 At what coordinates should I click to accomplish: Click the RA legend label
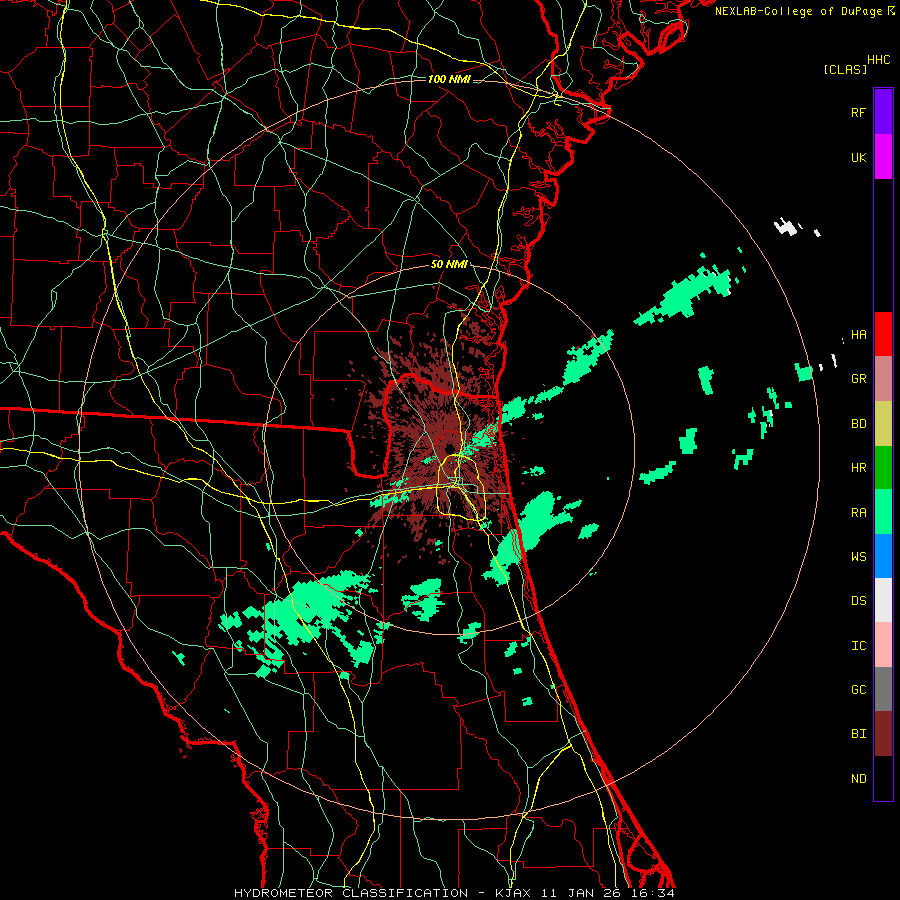[x=858, y=513]
